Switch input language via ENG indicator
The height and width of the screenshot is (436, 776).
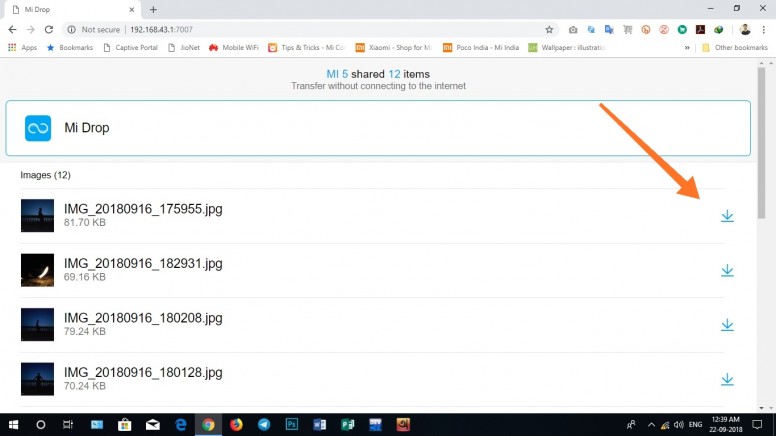(x=695, y=425)
